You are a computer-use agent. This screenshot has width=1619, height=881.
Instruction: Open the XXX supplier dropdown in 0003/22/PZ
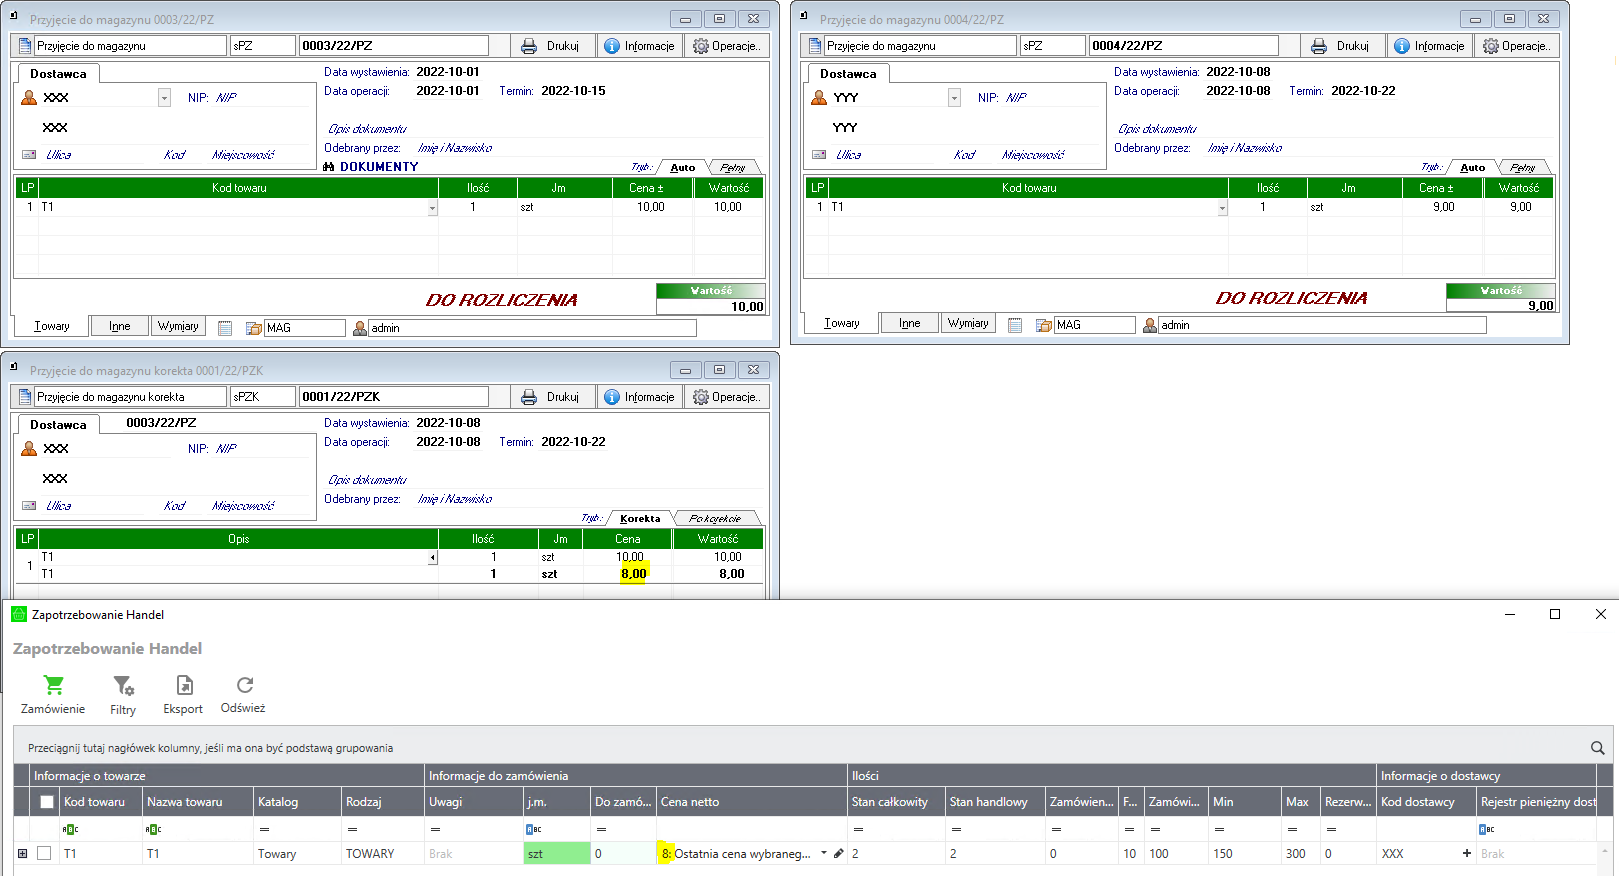tap(164, 98)
